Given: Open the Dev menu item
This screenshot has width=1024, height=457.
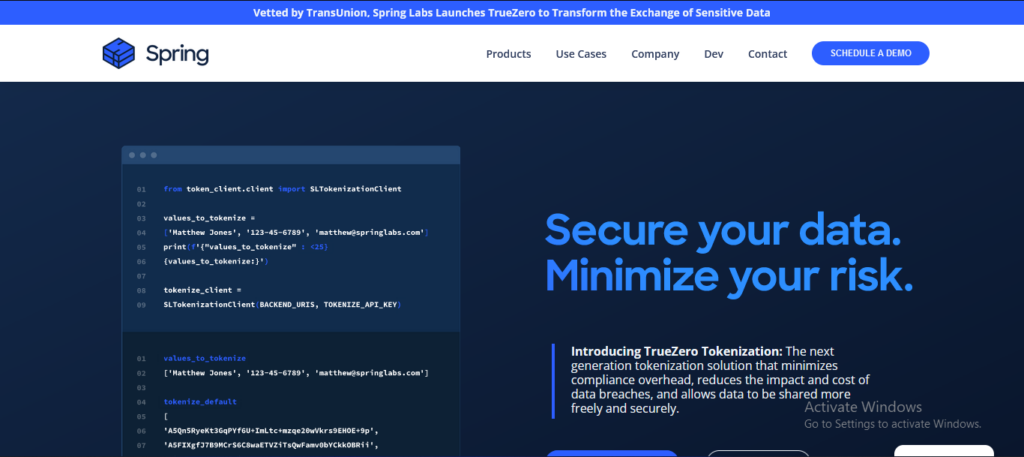Looking at the screenshot, I should tap(713, 54).
